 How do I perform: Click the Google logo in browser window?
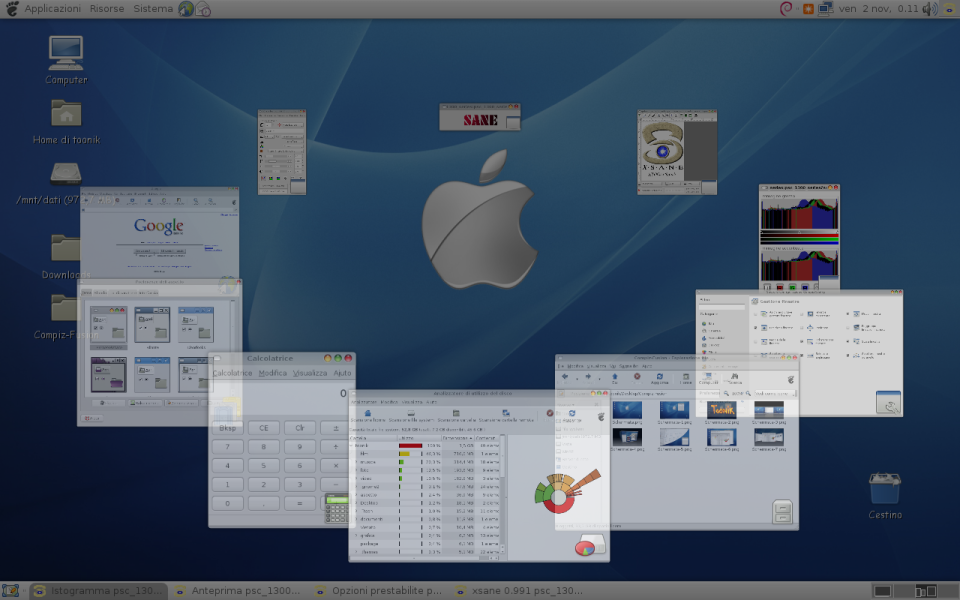click(x=159, y=226)
